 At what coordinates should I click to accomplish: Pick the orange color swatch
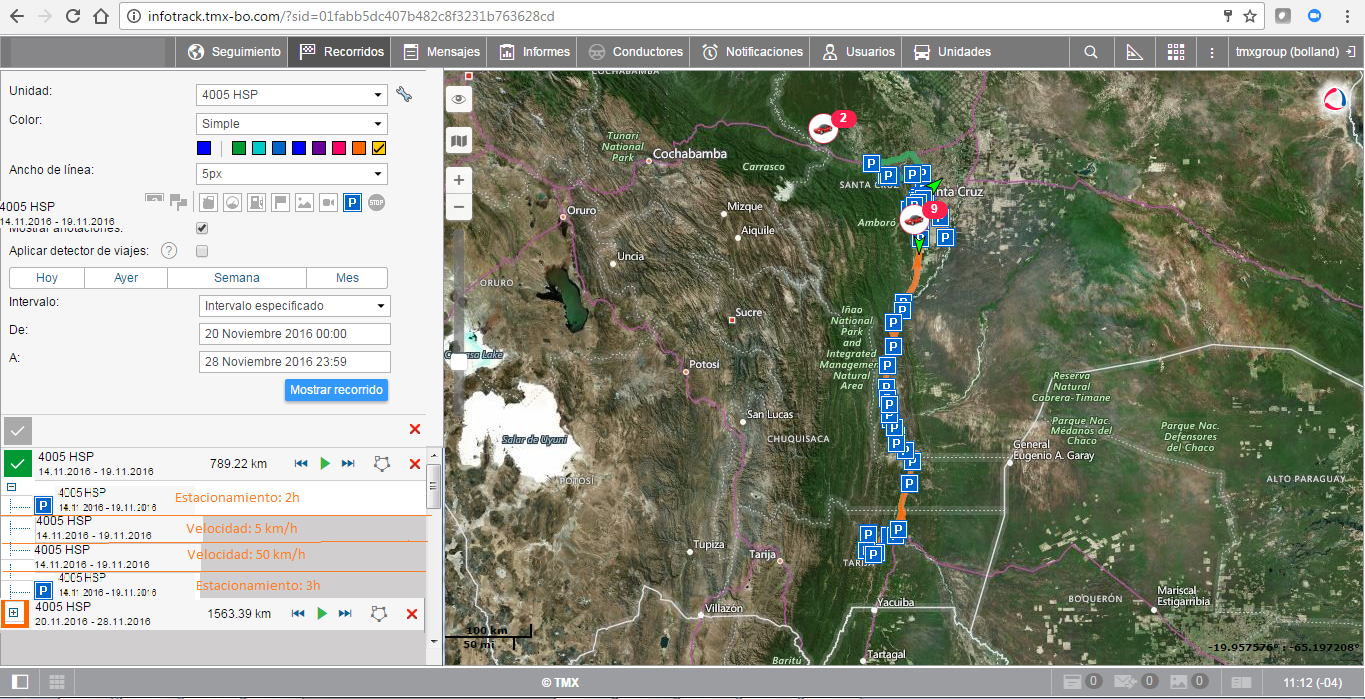[359, 149]
